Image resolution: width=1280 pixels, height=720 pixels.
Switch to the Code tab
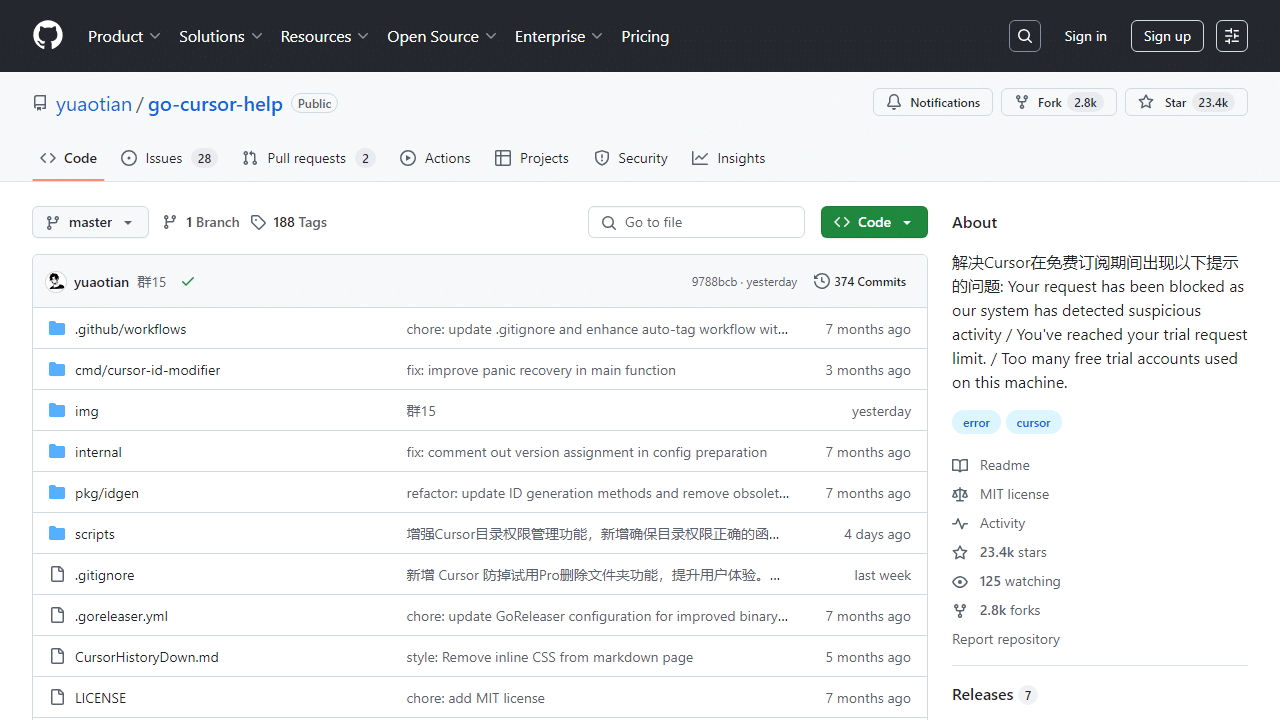pyautogui.click(x=68, y=158)
